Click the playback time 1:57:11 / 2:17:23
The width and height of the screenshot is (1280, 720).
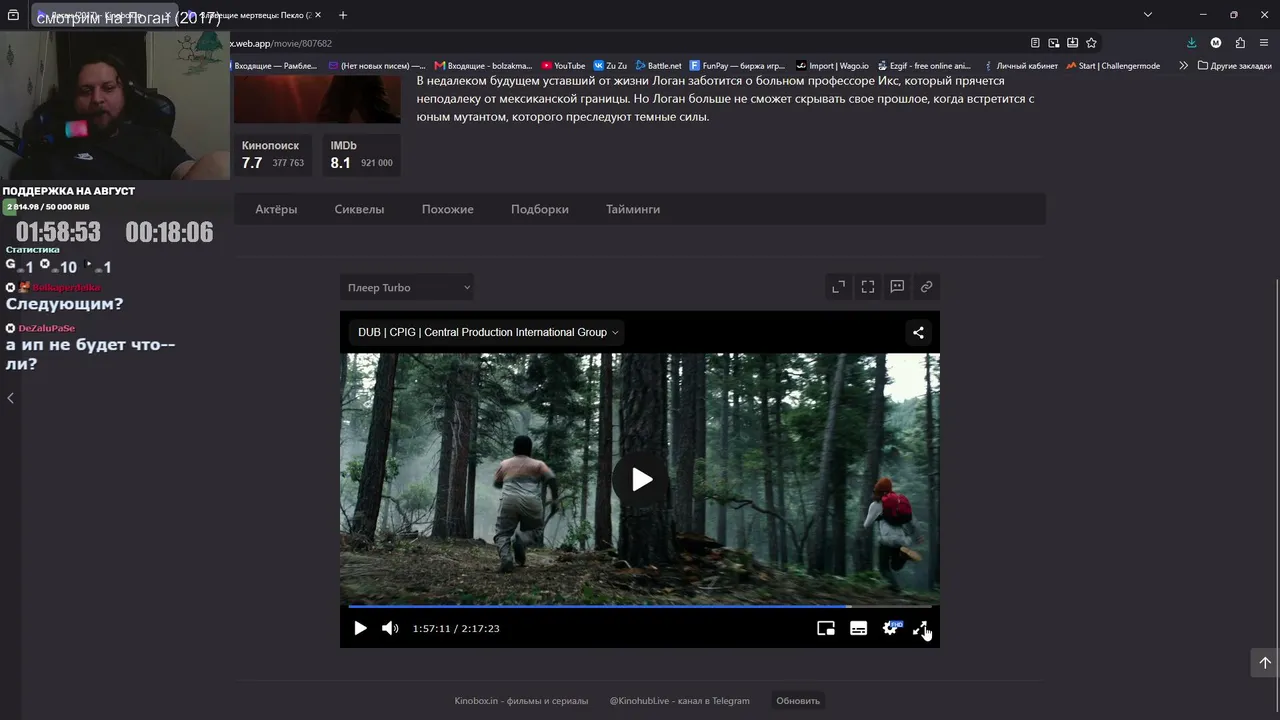click(456, 628)
